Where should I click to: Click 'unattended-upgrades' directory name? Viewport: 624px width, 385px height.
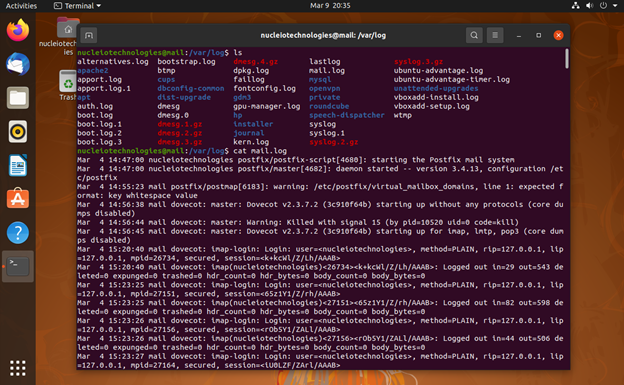click(x=436, y=88)
